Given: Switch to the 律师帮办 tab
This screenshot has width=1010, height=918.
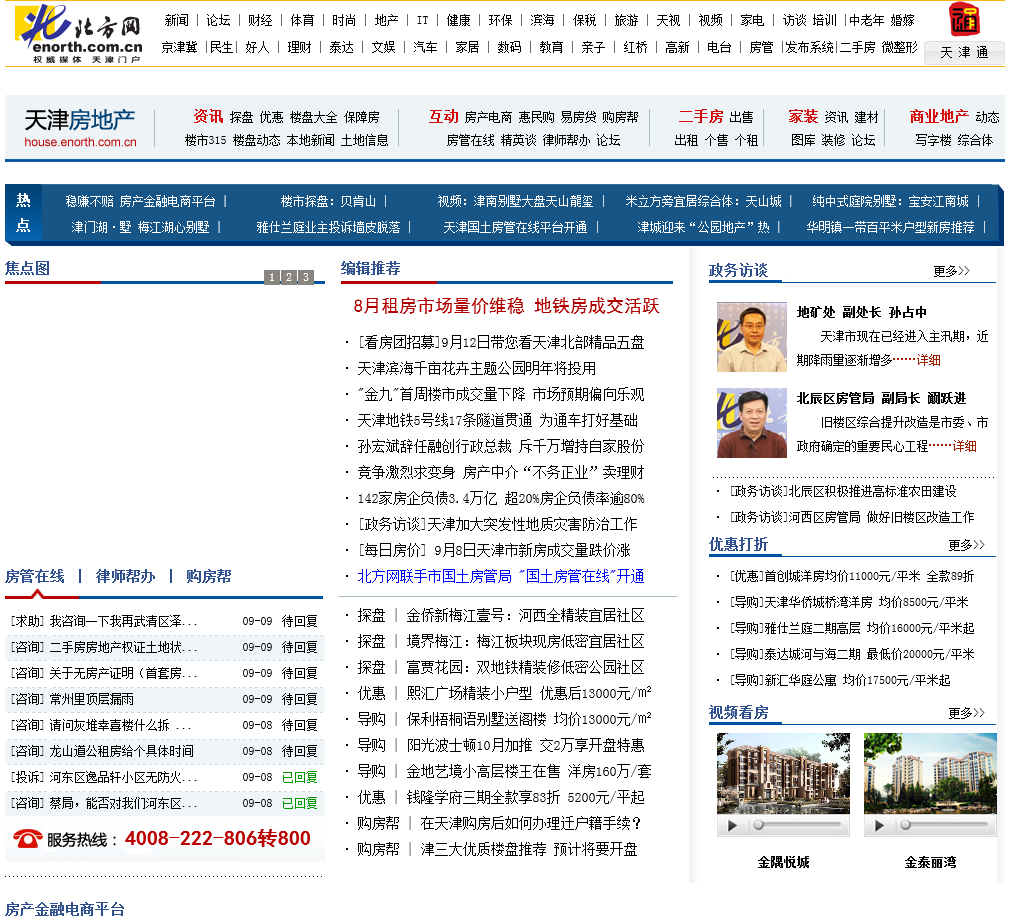Looking at the screenshot, I should (x=126, y=576).
